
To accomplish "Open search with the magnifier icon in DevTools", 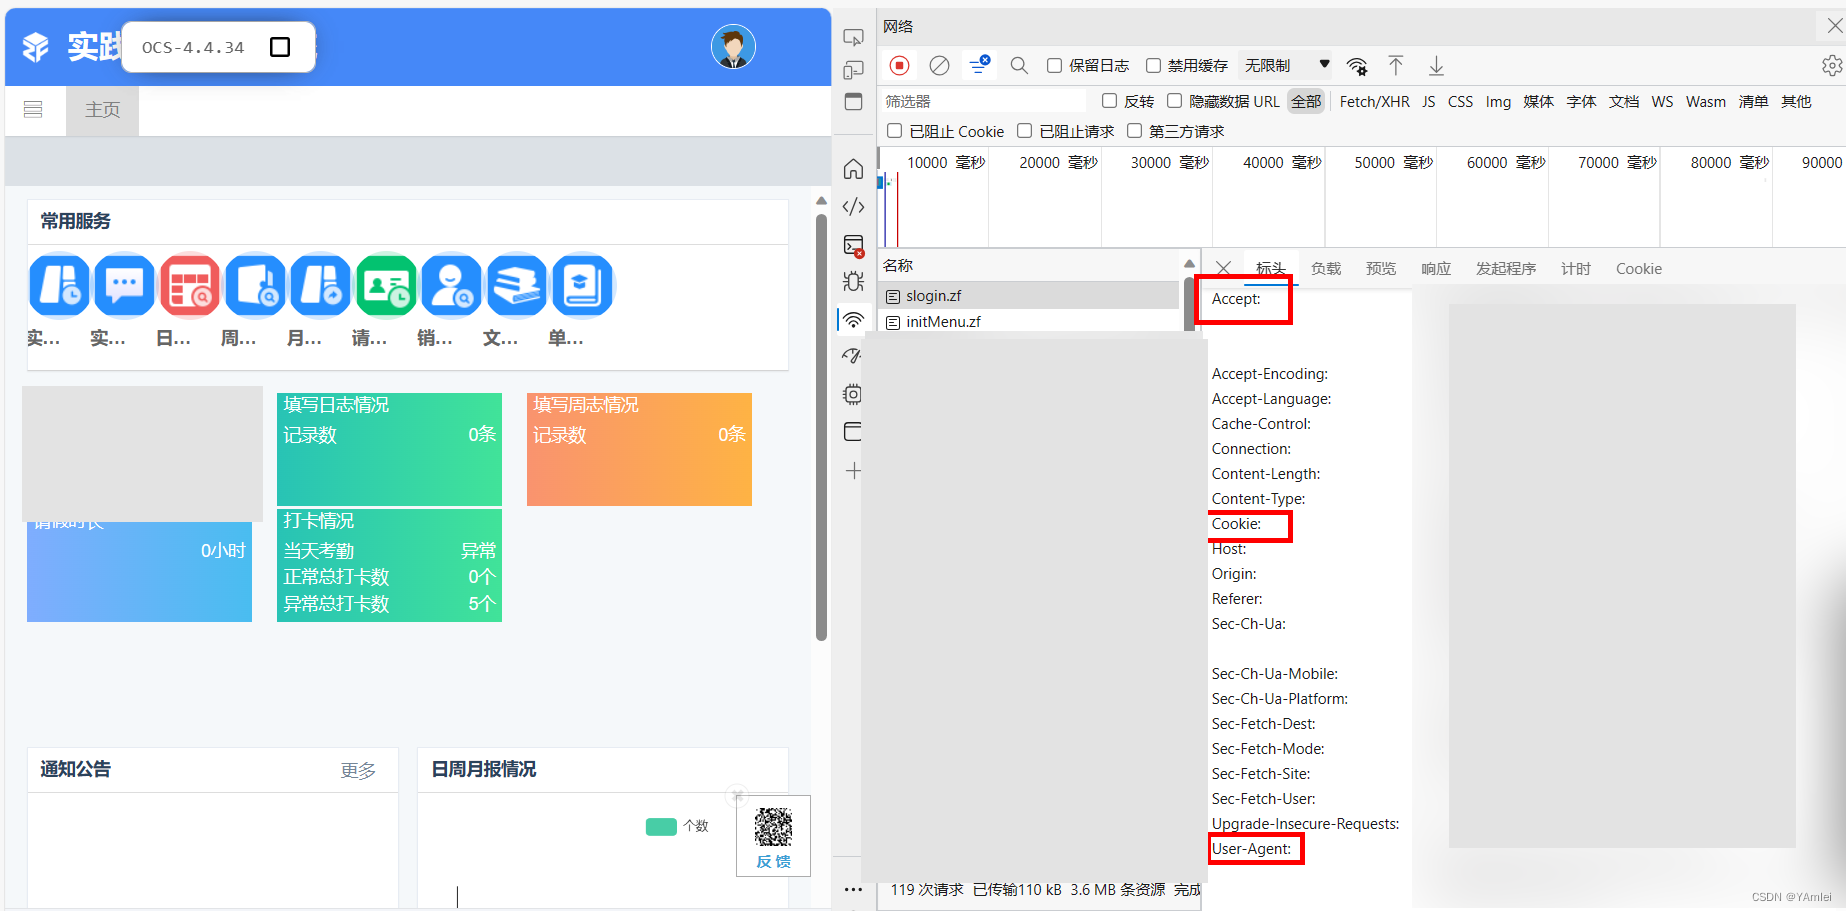I will click(1019, 65).
